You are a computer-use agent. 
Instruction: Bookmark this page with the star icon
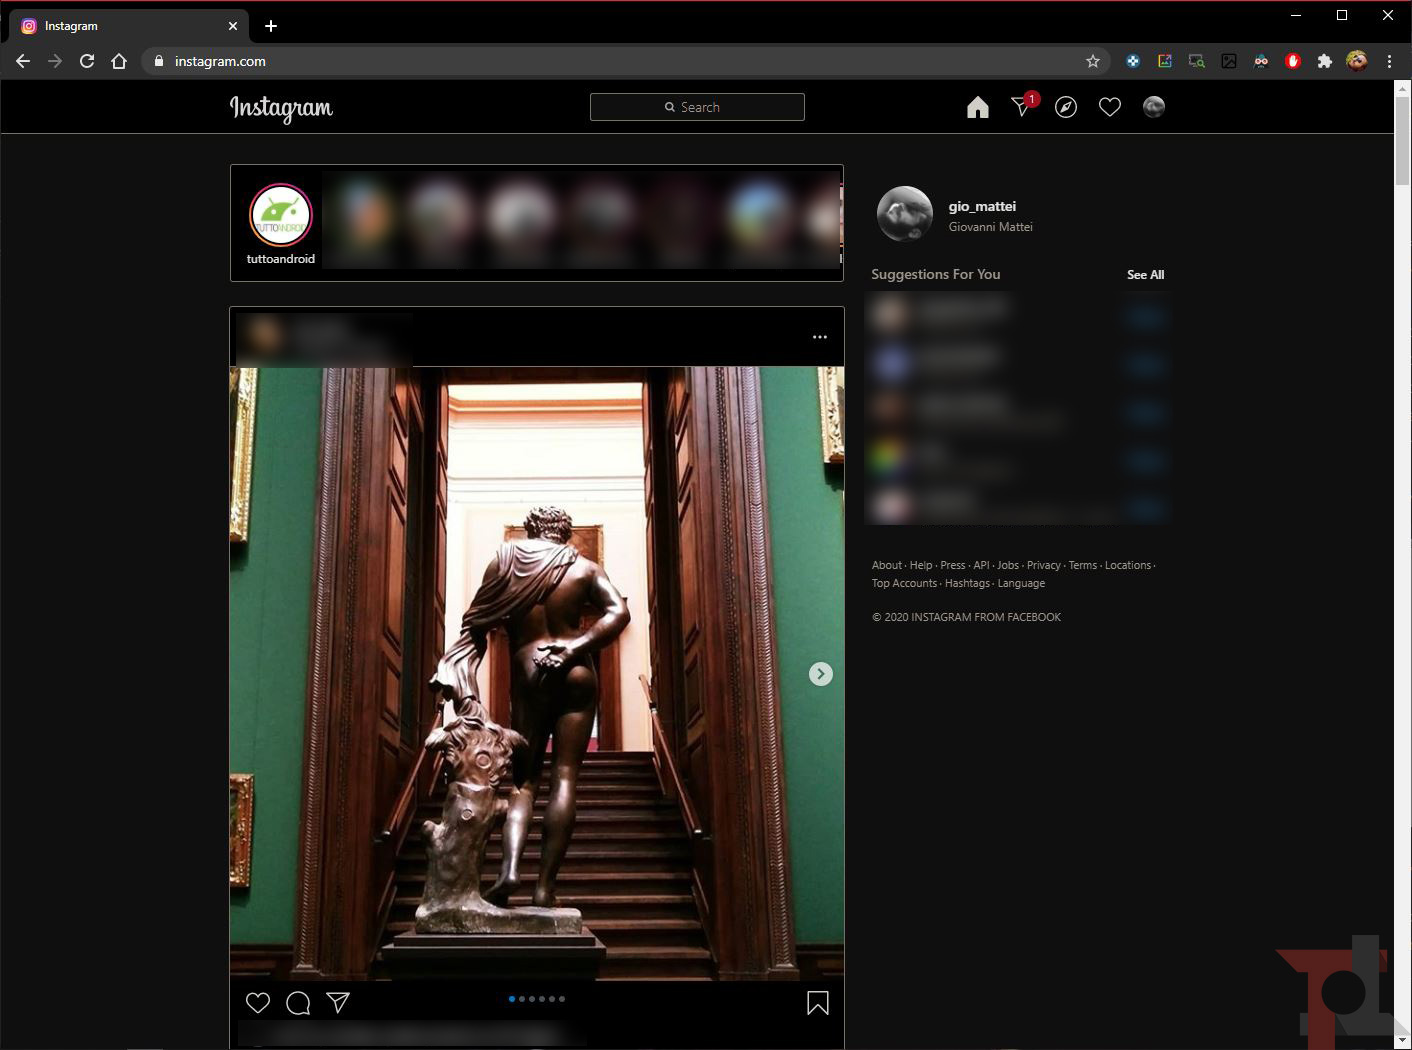1093,61
